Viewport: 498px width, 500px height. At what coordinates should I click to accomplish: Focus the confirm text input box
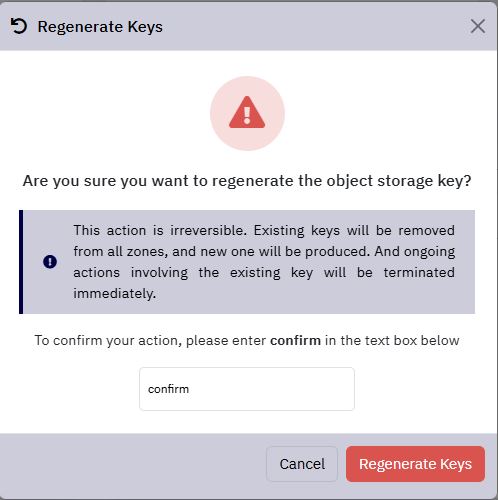click(x=247, y=389)
